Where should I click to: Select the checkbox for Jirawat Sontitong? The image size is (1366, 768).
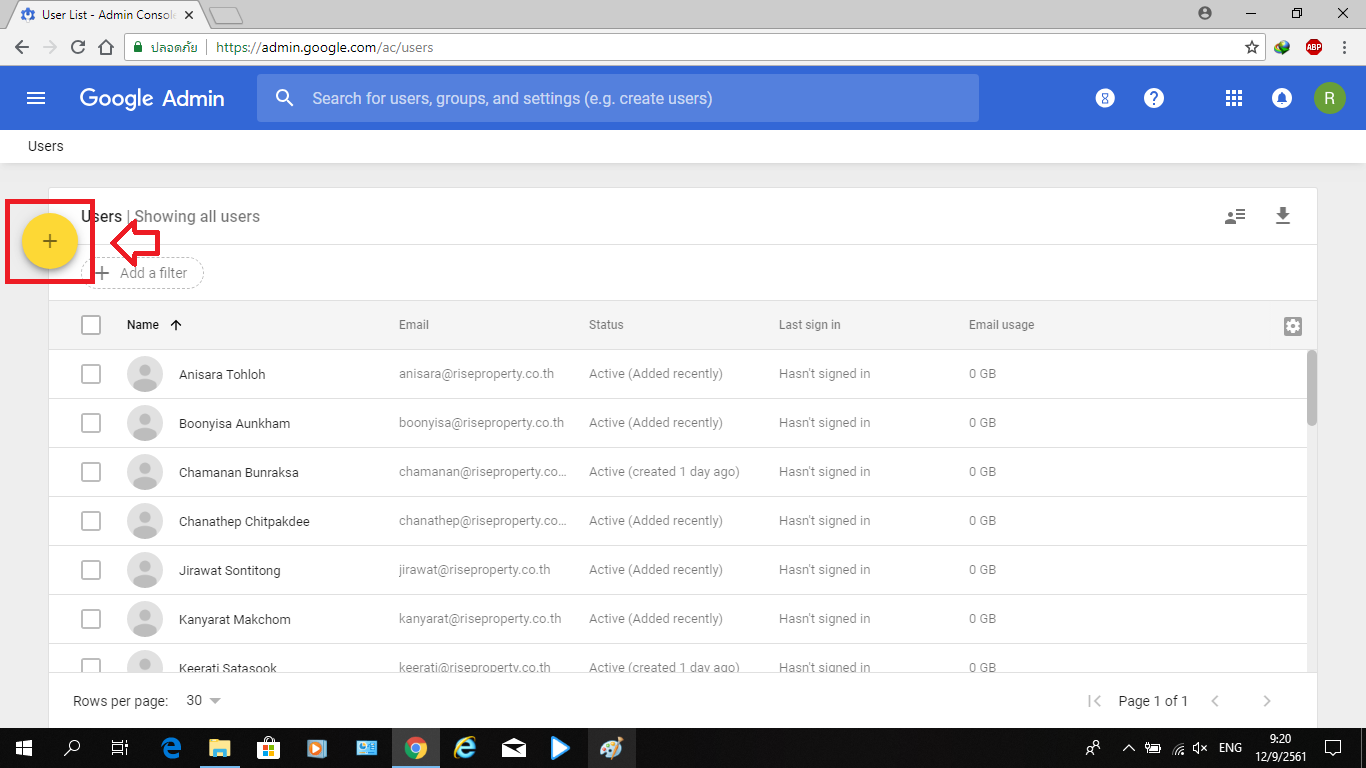click(x=91, y=570)
